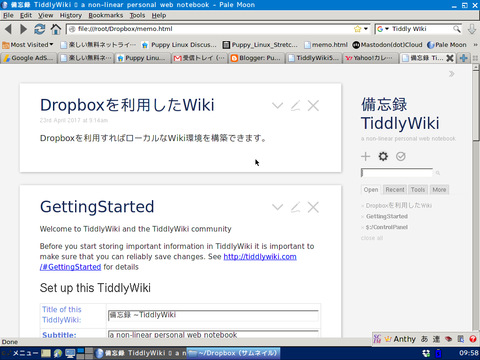Click the sidebar search input field
480x360 pixels.
point(397,173)
